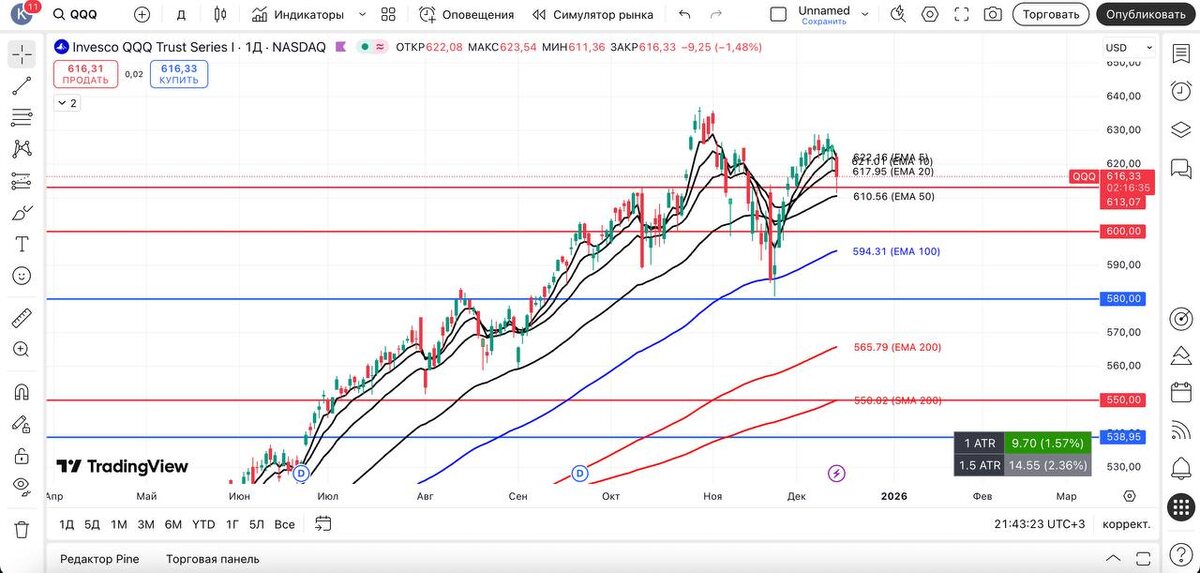1200x573 pixels.
Task: Open go to date calendar icon
Action: point(323,523)
